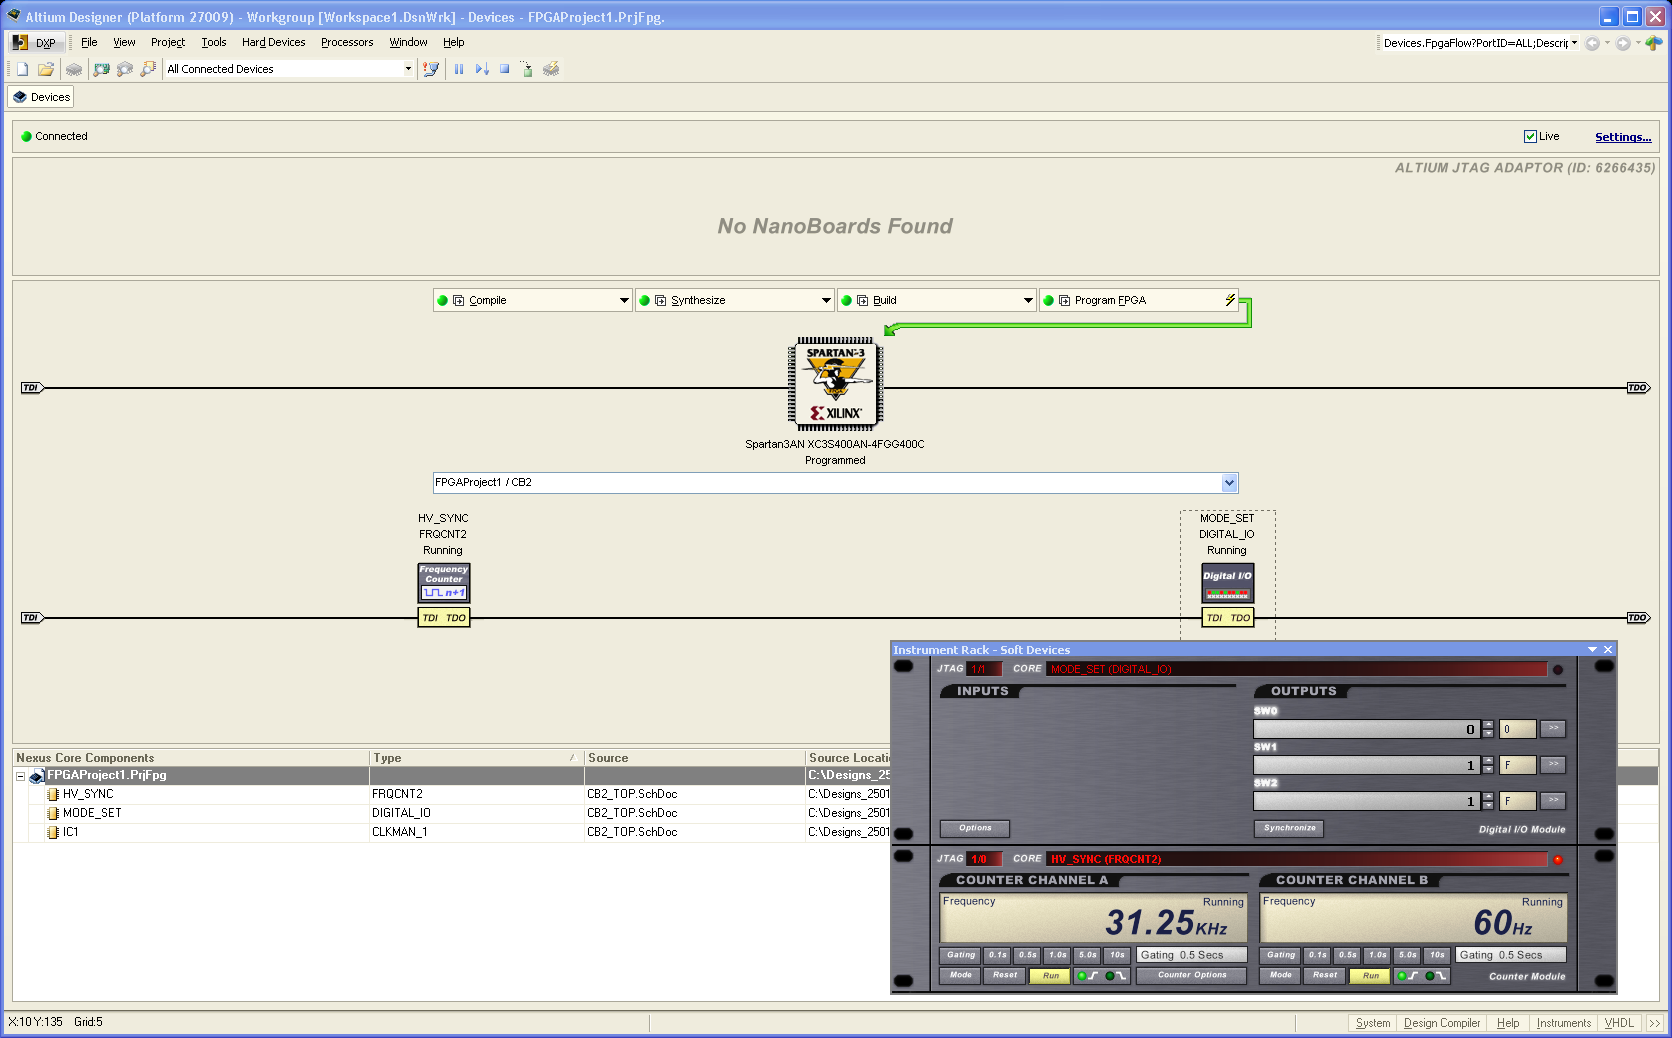Image resolution: width=1672 pixels, height=1038 pixels.
Task: Click the back navigation arrow icon
Action: (1592, 43)
